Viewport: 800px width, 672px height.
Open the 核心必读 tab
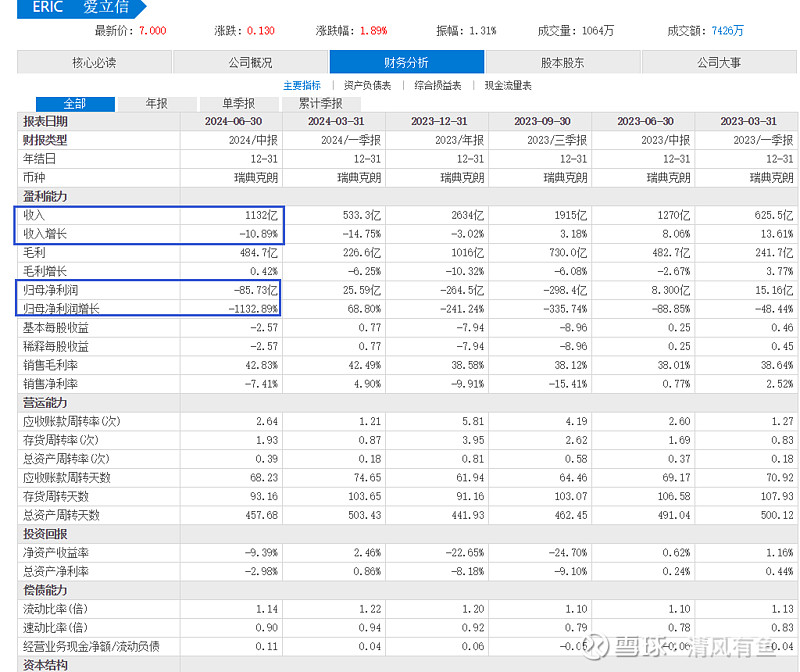[x=94, y=62]
